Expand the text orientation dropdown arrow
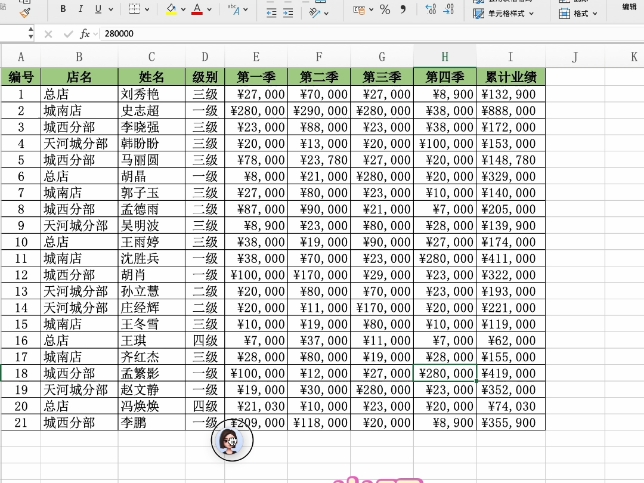The image size is (644, 483). [x=326, y=14]
